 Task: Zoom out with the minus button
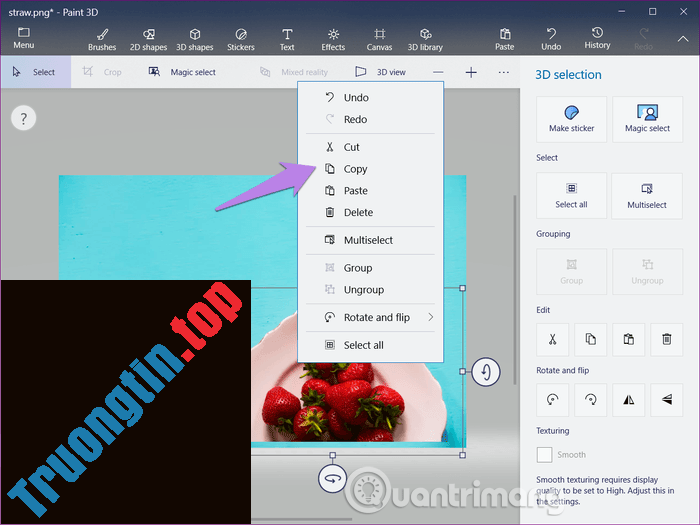click(438, 72)
